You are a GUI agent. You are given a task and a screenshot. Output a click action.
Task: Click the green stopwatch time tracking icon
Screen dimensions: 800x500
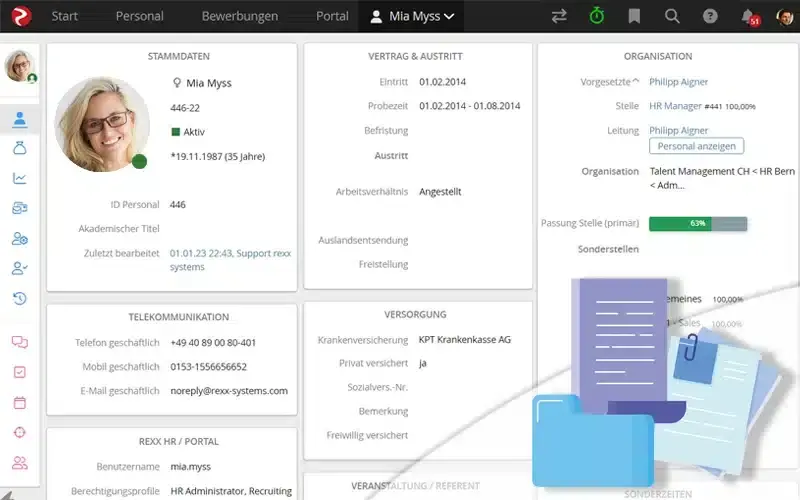[596, 16]
